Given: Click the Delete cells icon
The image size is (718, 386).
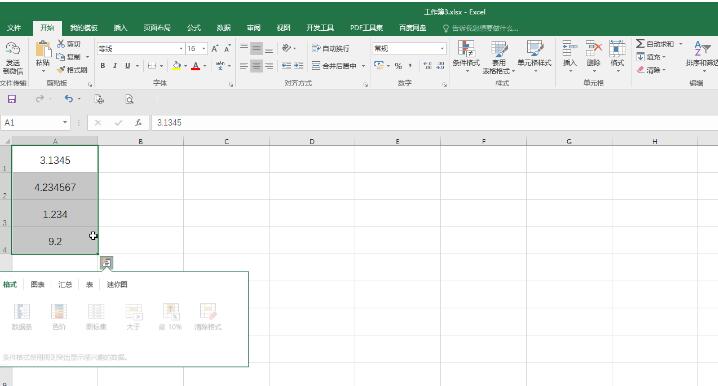Looking at the screenshot, I should click(593, 49).
